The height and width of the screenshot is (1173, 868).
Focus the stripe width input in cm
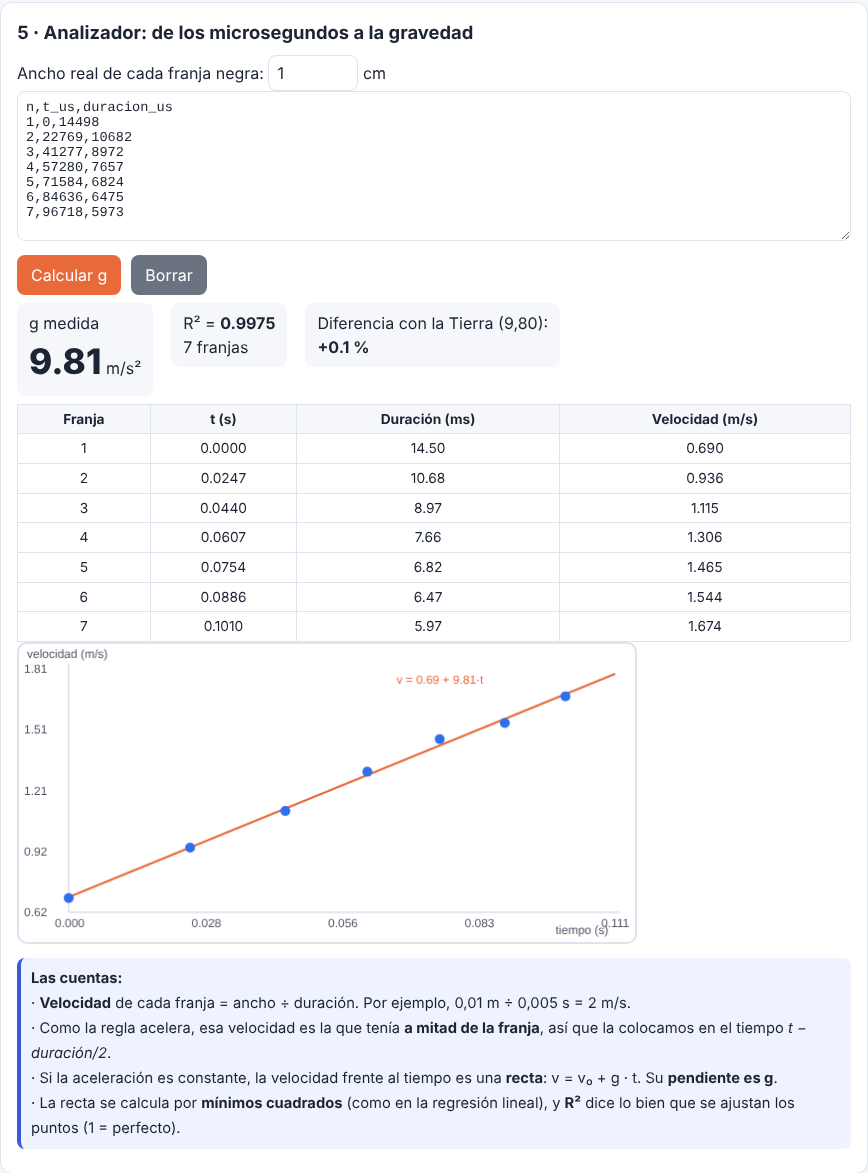coord(313,73)
